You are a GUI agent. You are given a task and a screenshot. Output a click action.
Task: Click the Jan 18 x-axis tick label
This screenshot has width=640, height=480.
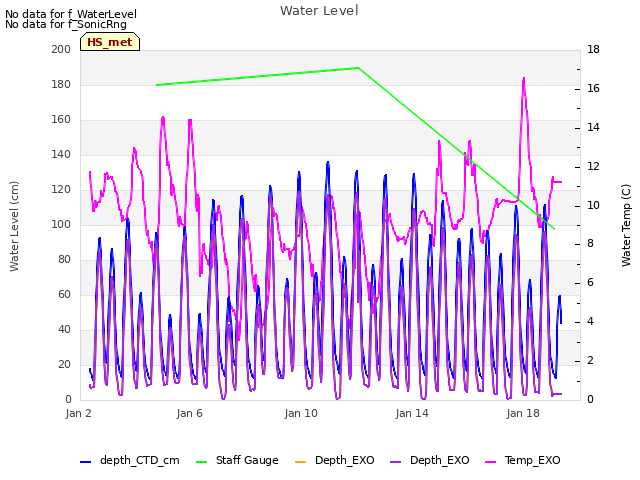(523, 413)
